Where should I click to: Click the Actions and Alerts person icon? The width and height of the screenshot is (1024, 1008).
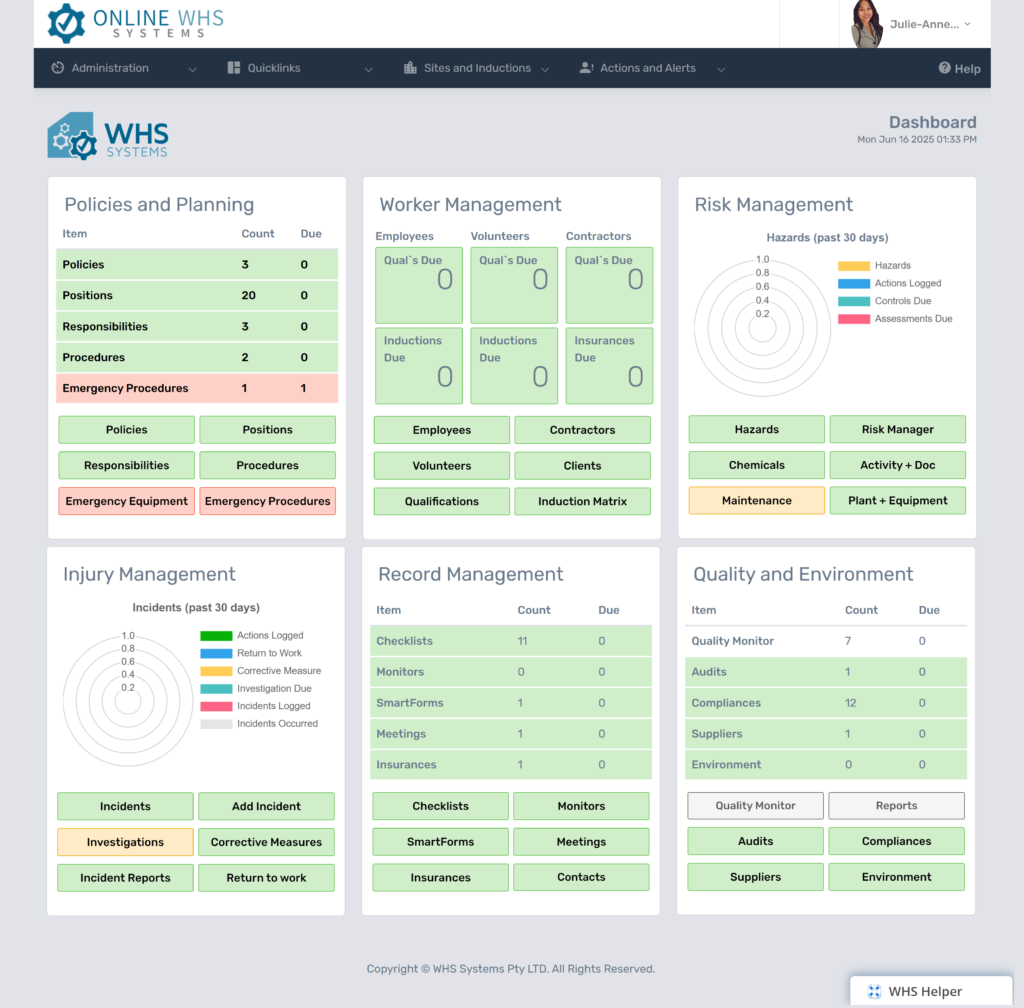pos(586,68)
